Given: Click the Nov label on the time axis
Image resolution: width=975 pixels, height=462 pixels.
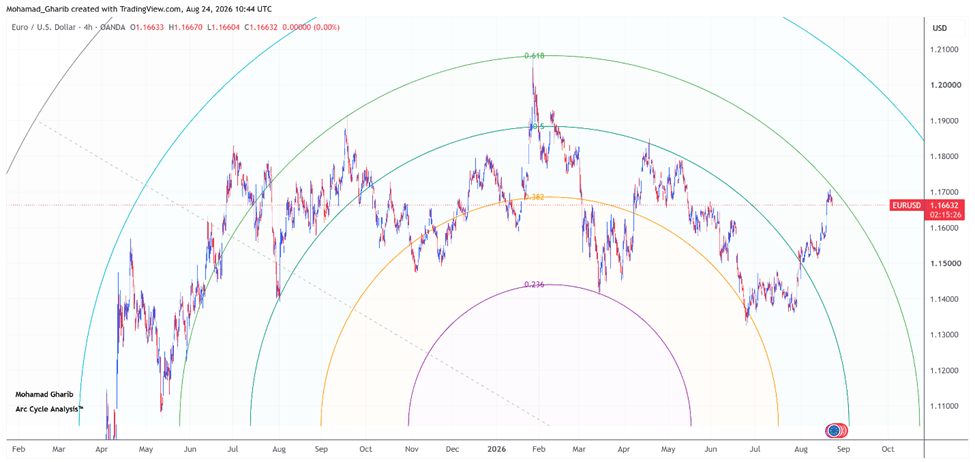Looking at the screenshot, I should 410,448.
